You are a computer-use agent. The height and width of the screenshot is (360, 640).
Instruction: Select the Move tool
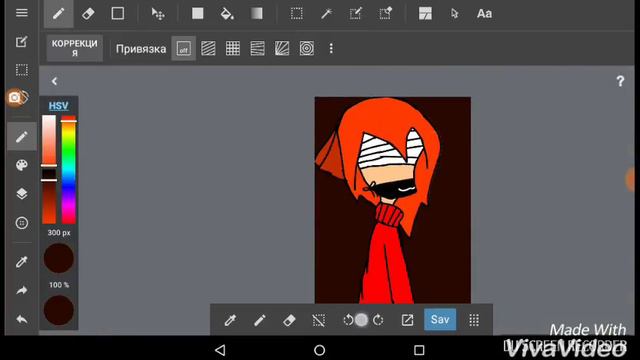tap(158, 14)
